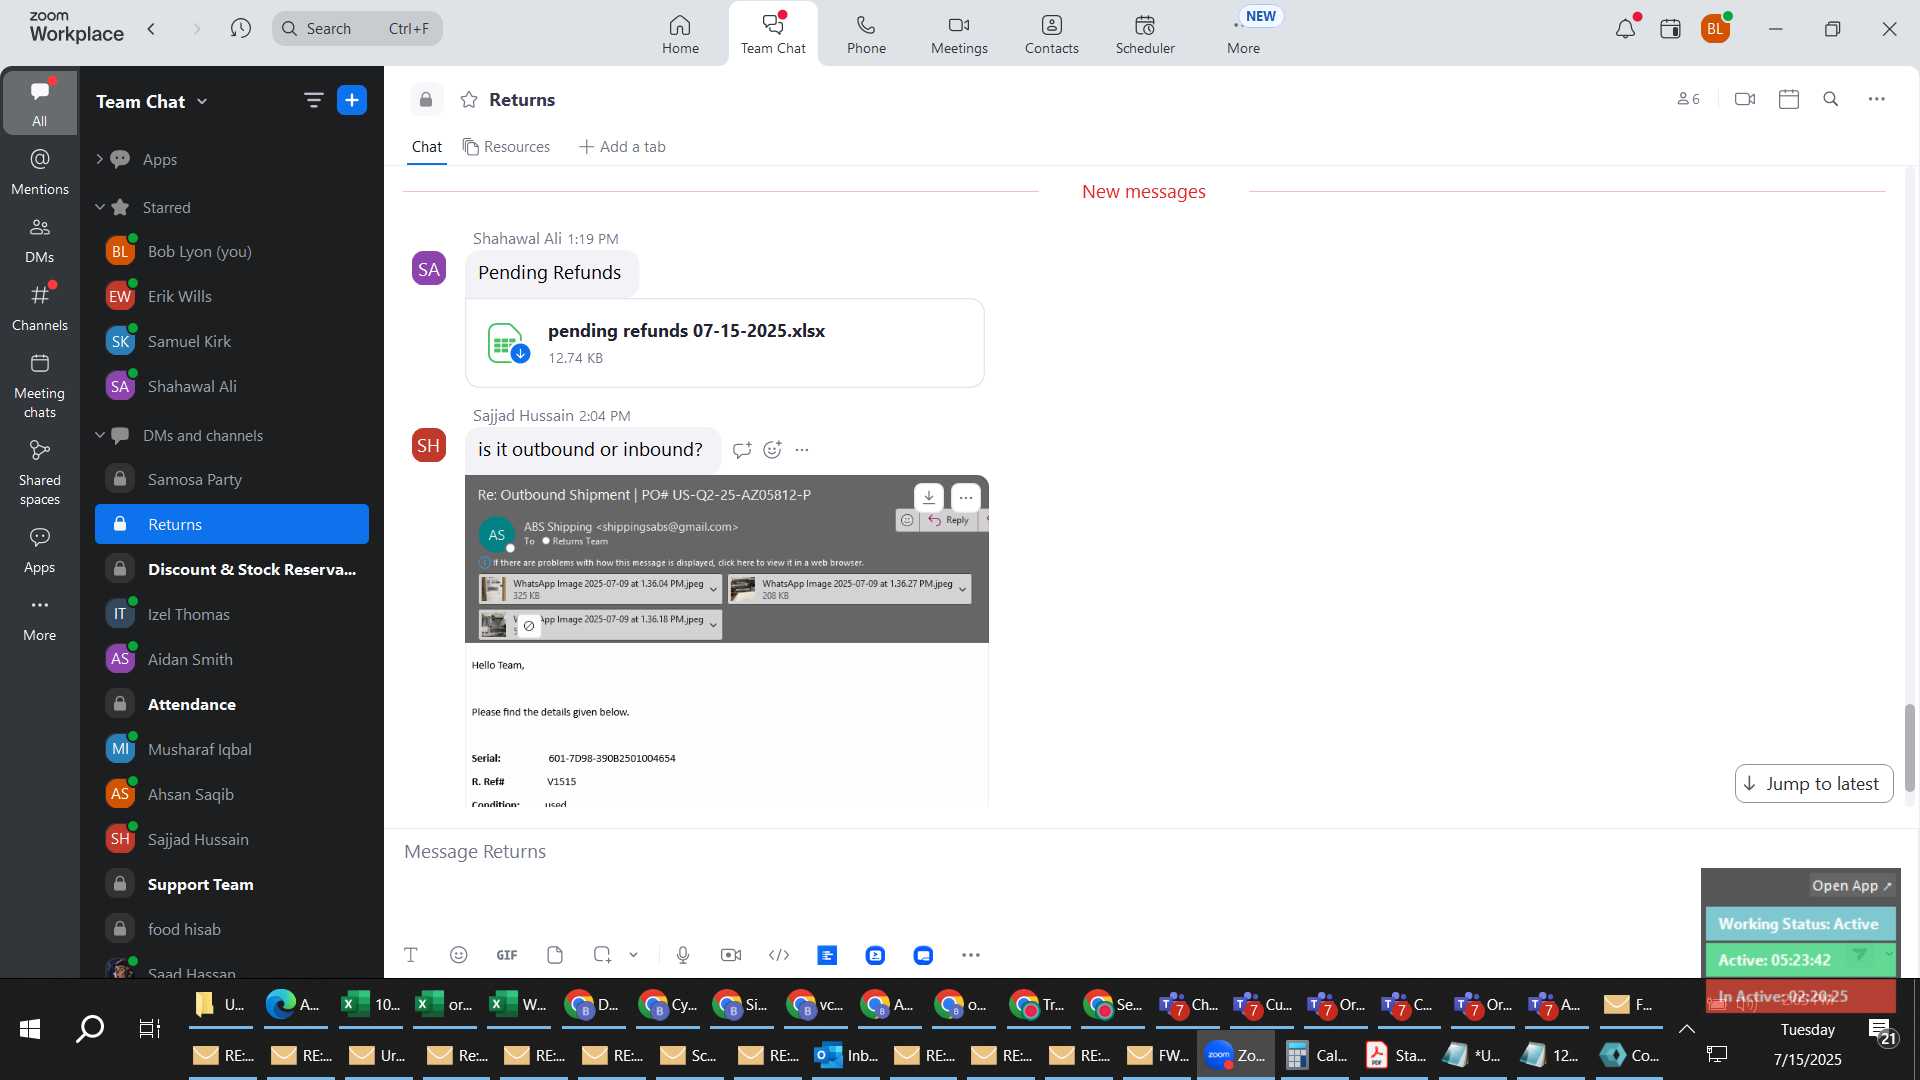1920x1080 pixels.
Task: Open the notifications bell
Action: (1626, 28)
